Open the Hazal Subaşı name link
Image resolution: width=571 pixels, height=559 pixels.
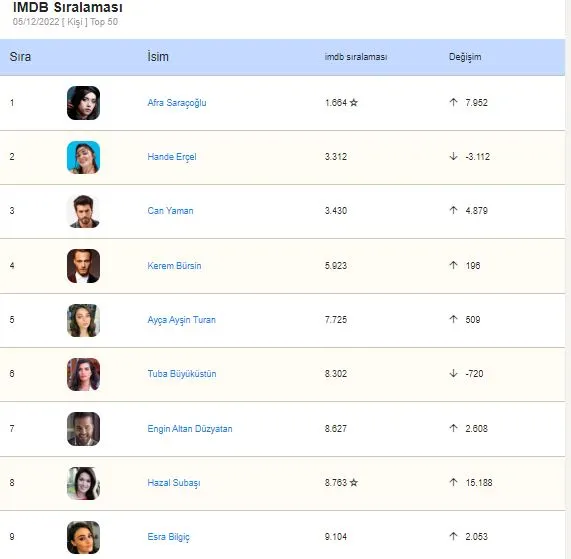coord(174,483)
